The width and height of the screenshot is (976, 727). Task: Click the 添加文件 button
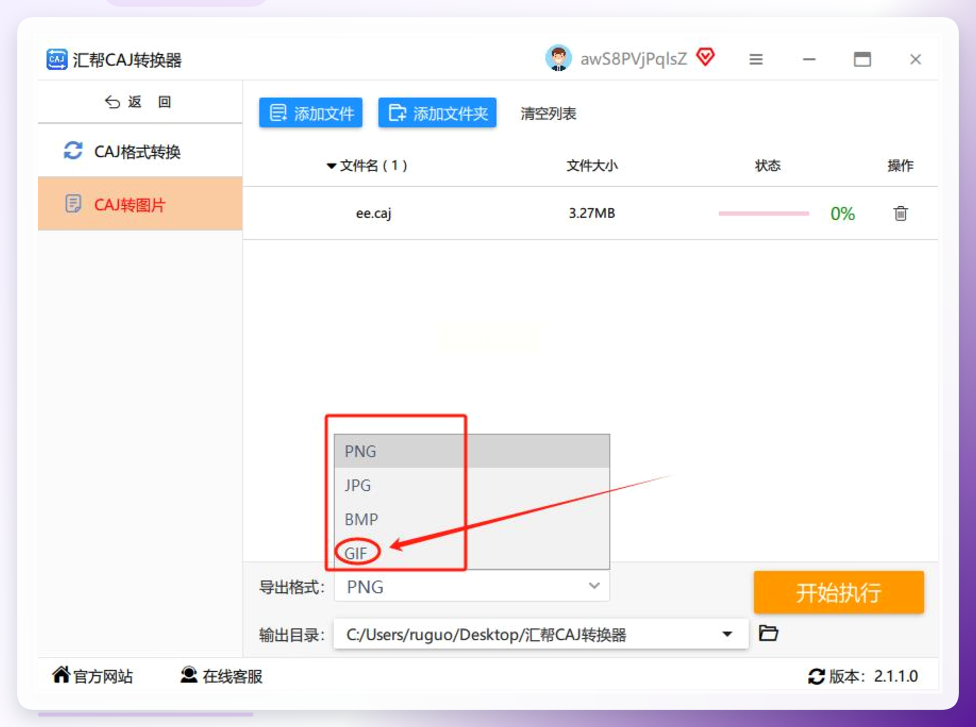tap(311, 113)
